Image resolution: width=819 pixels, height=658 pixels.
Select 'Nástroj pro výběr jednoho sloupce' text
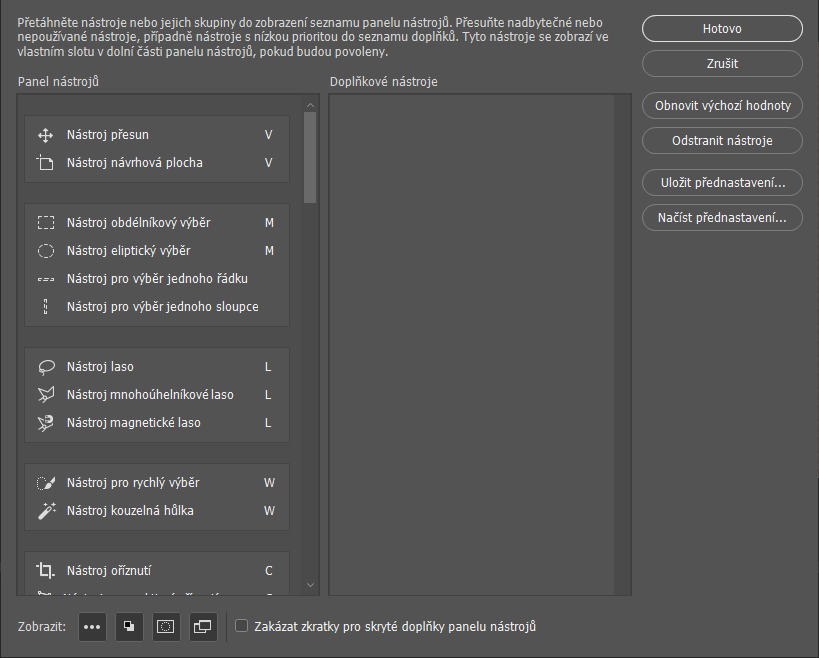162,307
